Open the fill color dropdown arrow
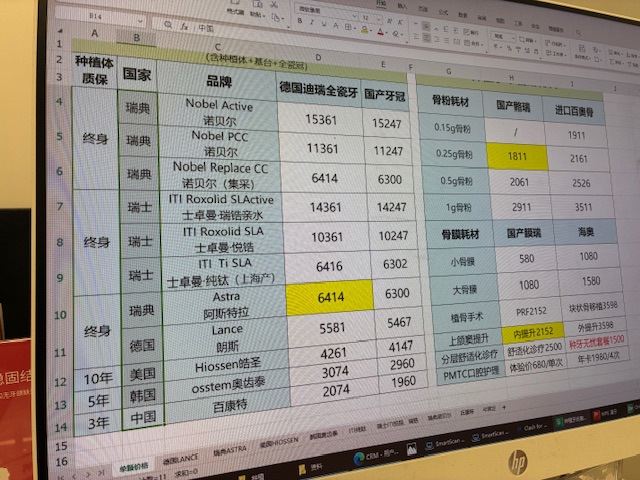Screen dimensions: 640x480 pyautogui.click(x=371, y=31)
